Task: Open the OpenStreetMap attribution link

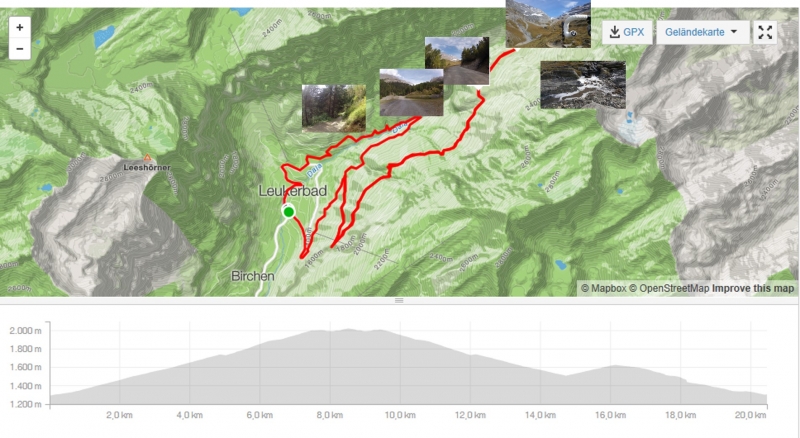Action: tap(669, 288)
